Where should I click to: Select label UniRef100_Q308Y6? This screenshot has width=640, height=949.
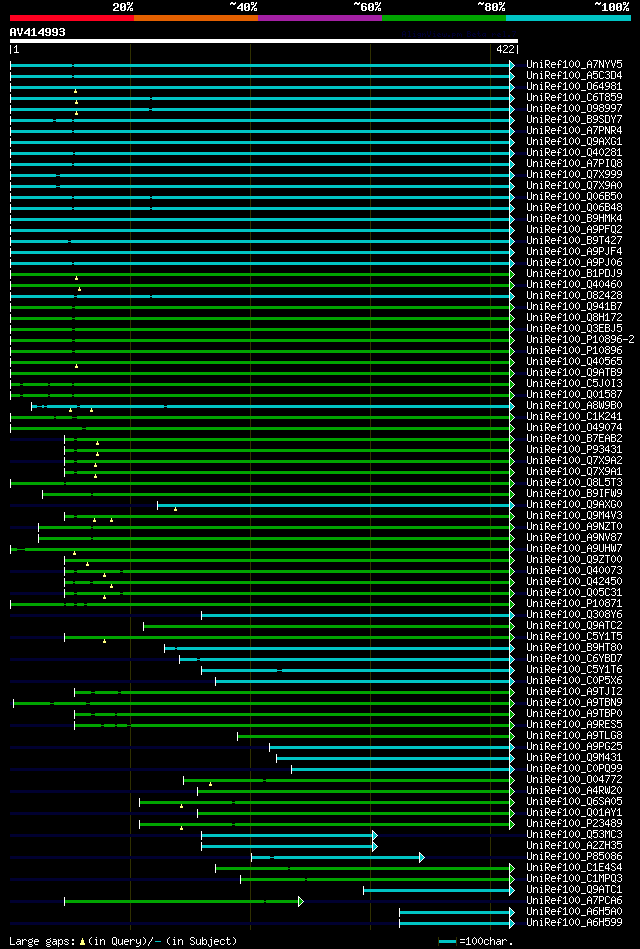point(575,614)
